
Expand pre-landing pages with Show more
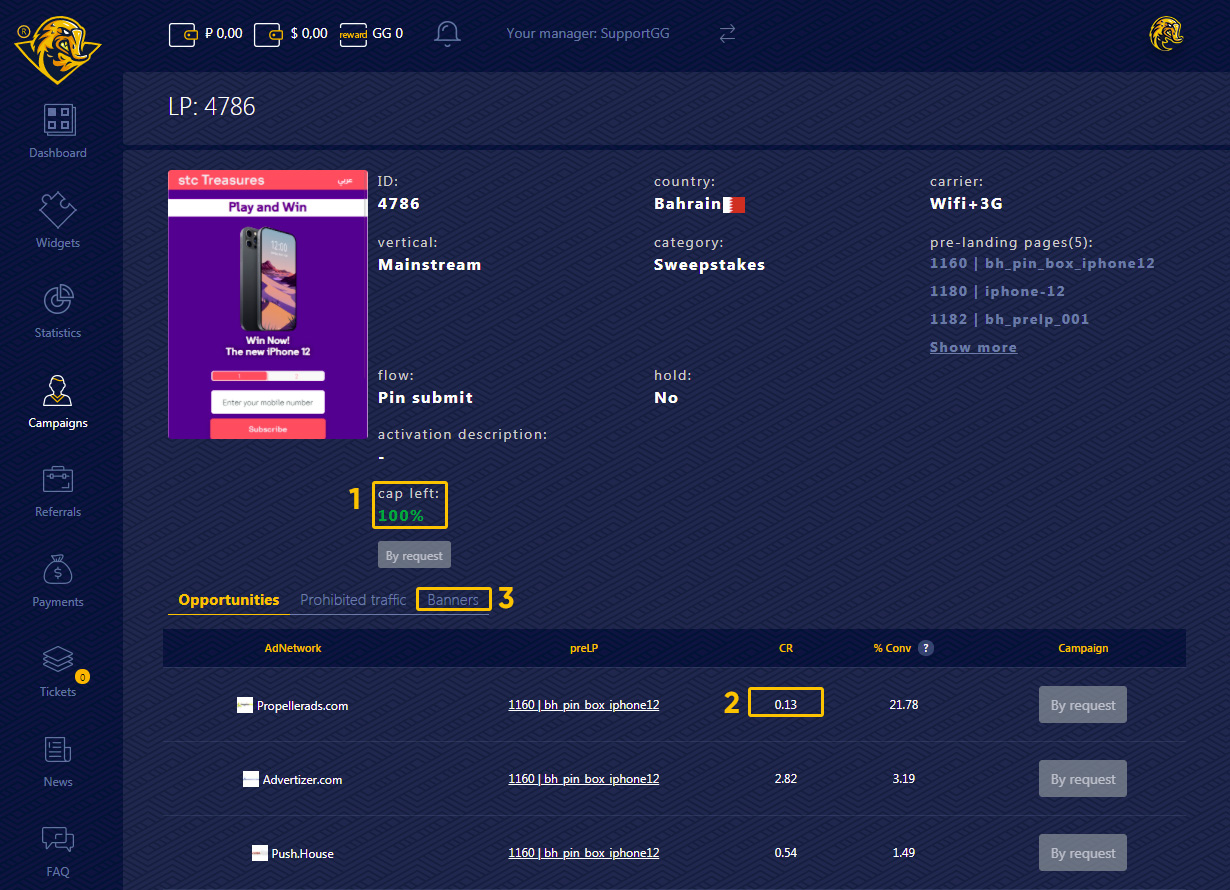click(973, 347)
